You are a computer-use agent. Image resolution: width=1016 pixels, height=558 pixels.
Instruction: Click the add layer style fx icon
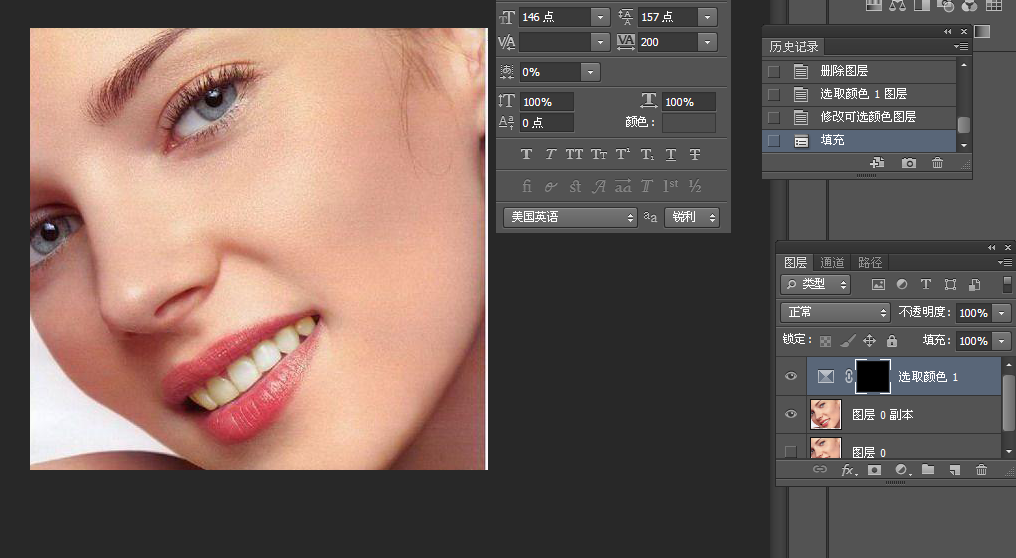848,470
